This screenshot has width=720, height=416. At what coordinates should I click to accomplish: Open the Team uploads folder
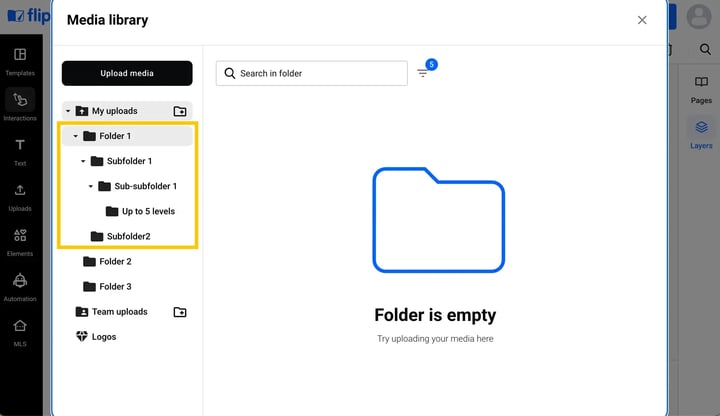(x=112, y=312)
